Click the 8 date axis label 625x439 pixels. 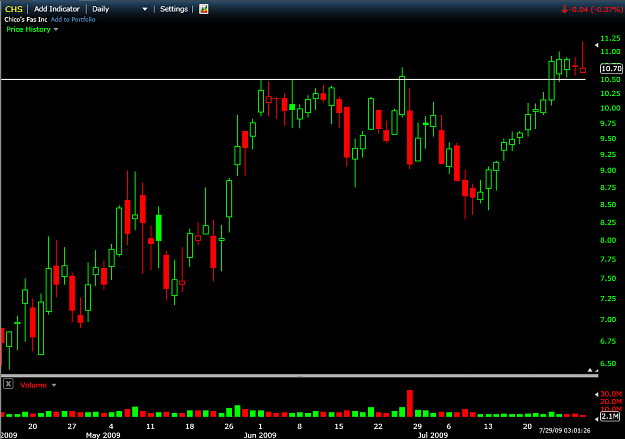299,426
